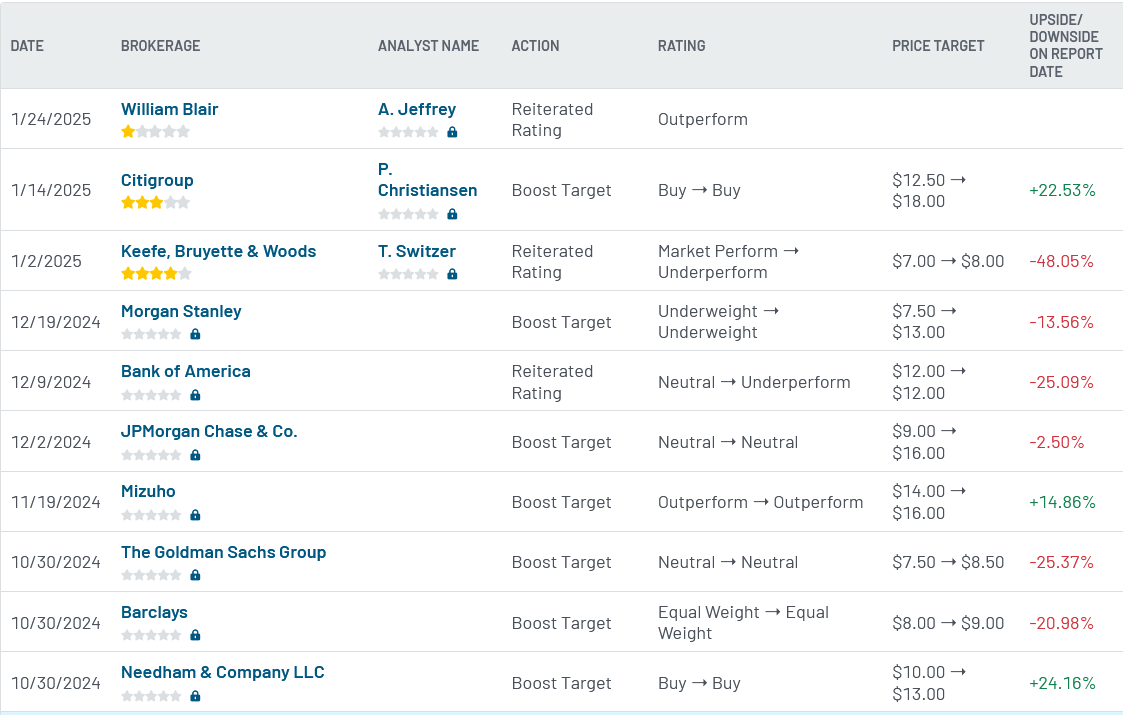1123x715 pixels.
Task: Select the -25.09% downside value
Action: click(1061, 383)
